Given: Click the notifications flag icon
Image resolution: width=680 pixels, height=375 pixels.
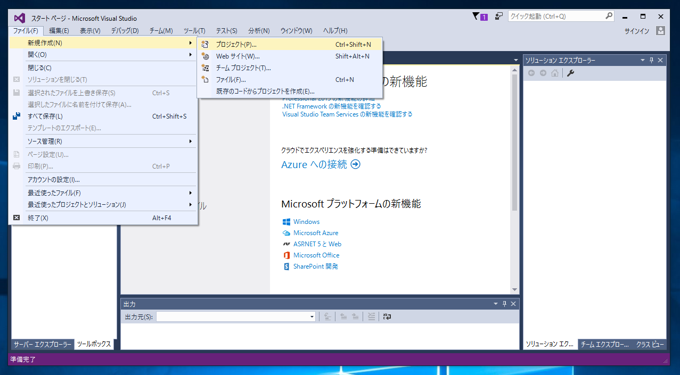Looking at the screenshot, I should click(476, 16).
